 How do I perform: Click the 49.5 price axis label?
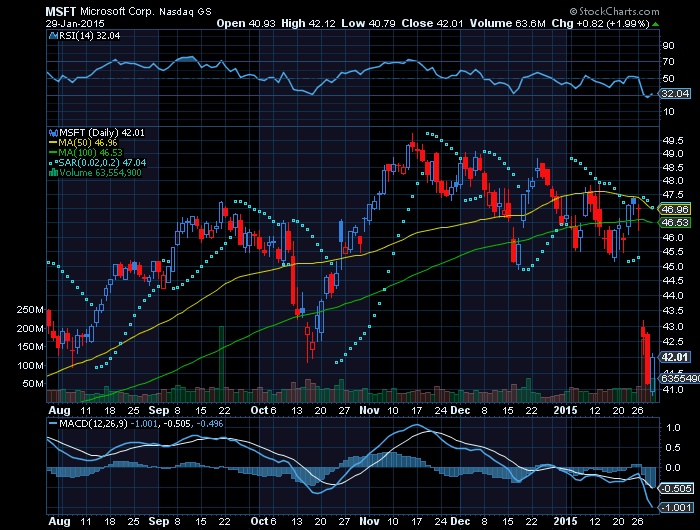(672, 141)
